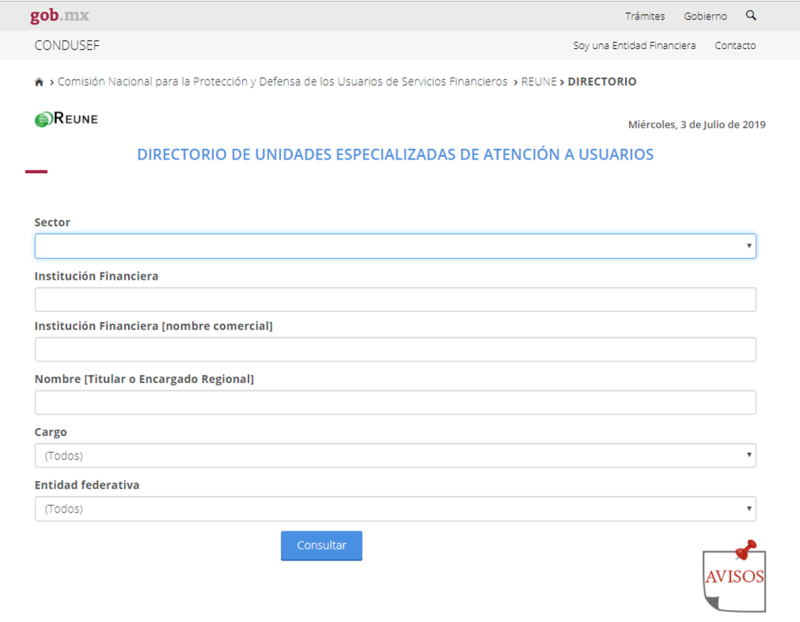Go to the home icon in breadcrumb
The height and width of the screenshot is (622, 800).
(39, 82)
